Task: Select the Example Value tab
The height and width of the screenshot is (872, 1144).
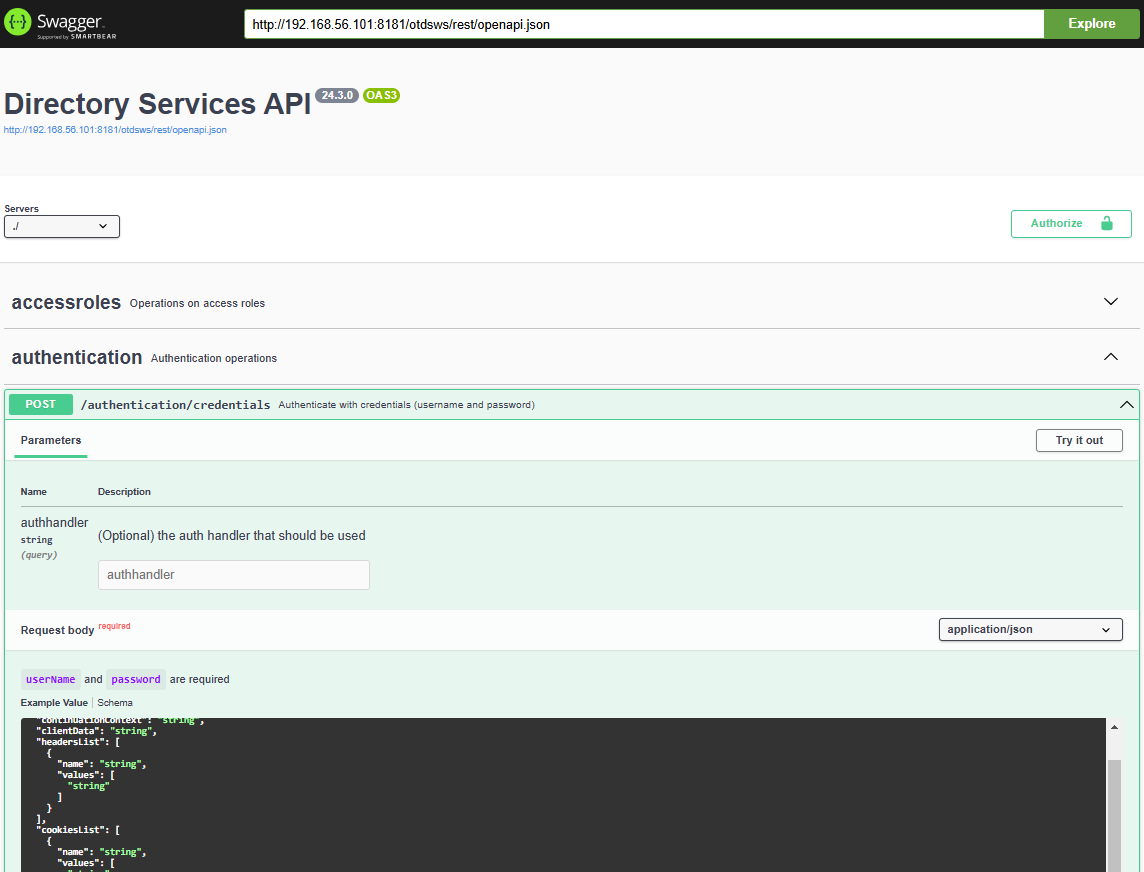Action: pyautogui.click(x=54, y=703)
